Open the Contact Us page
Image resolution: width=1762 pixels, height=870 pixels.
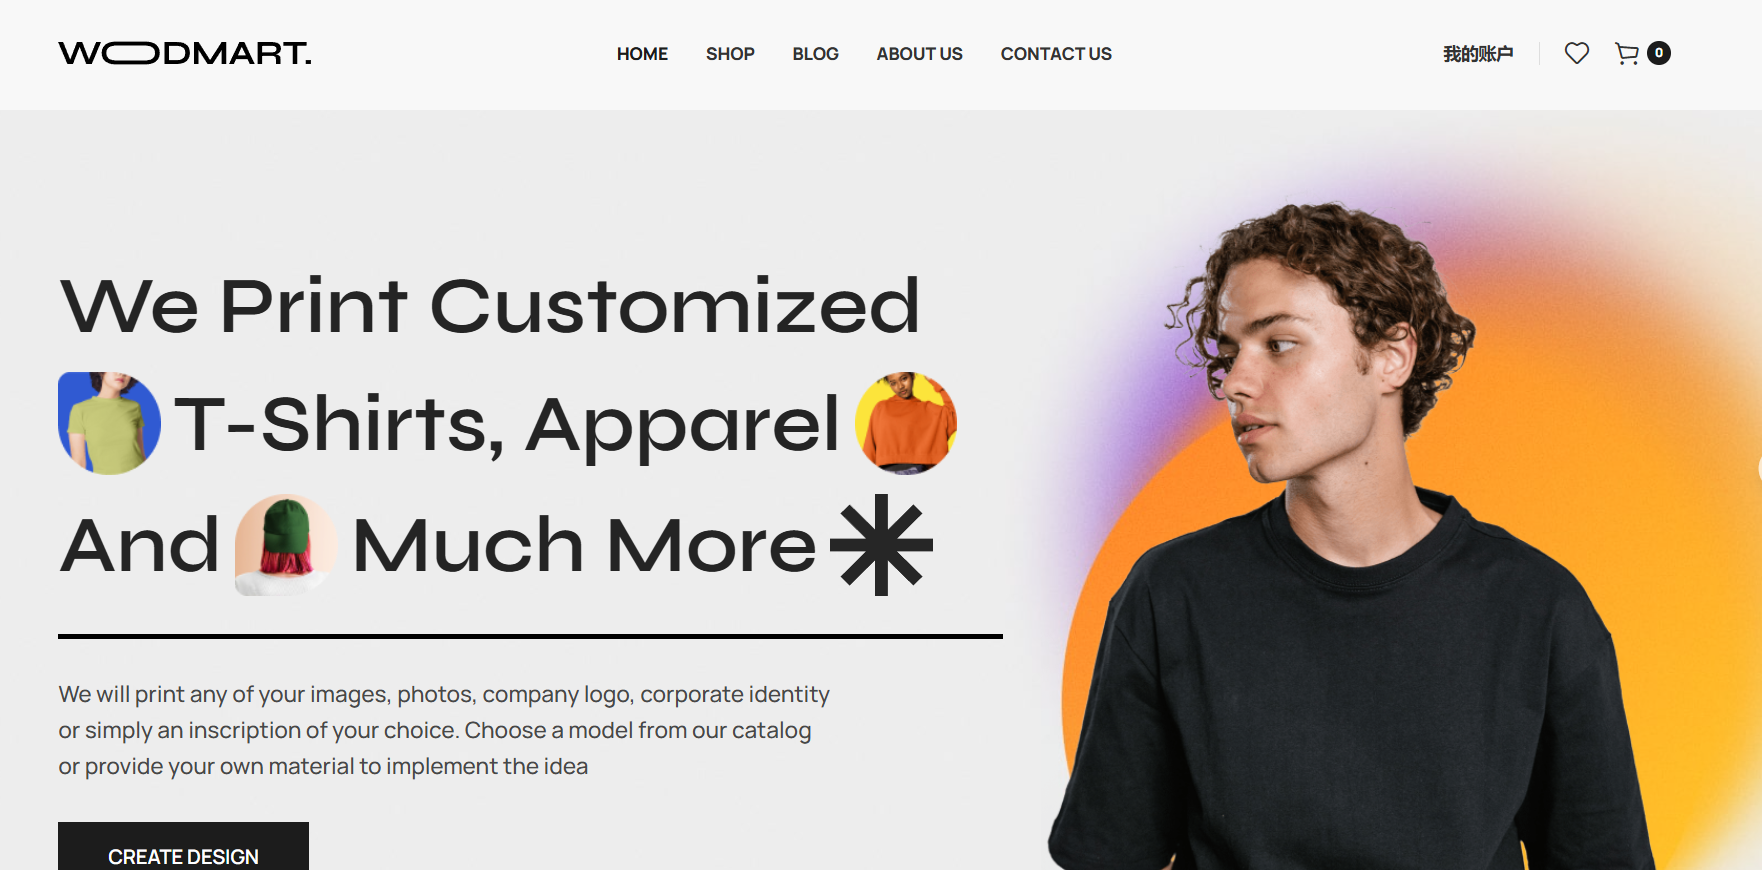tap(1056, 54)
